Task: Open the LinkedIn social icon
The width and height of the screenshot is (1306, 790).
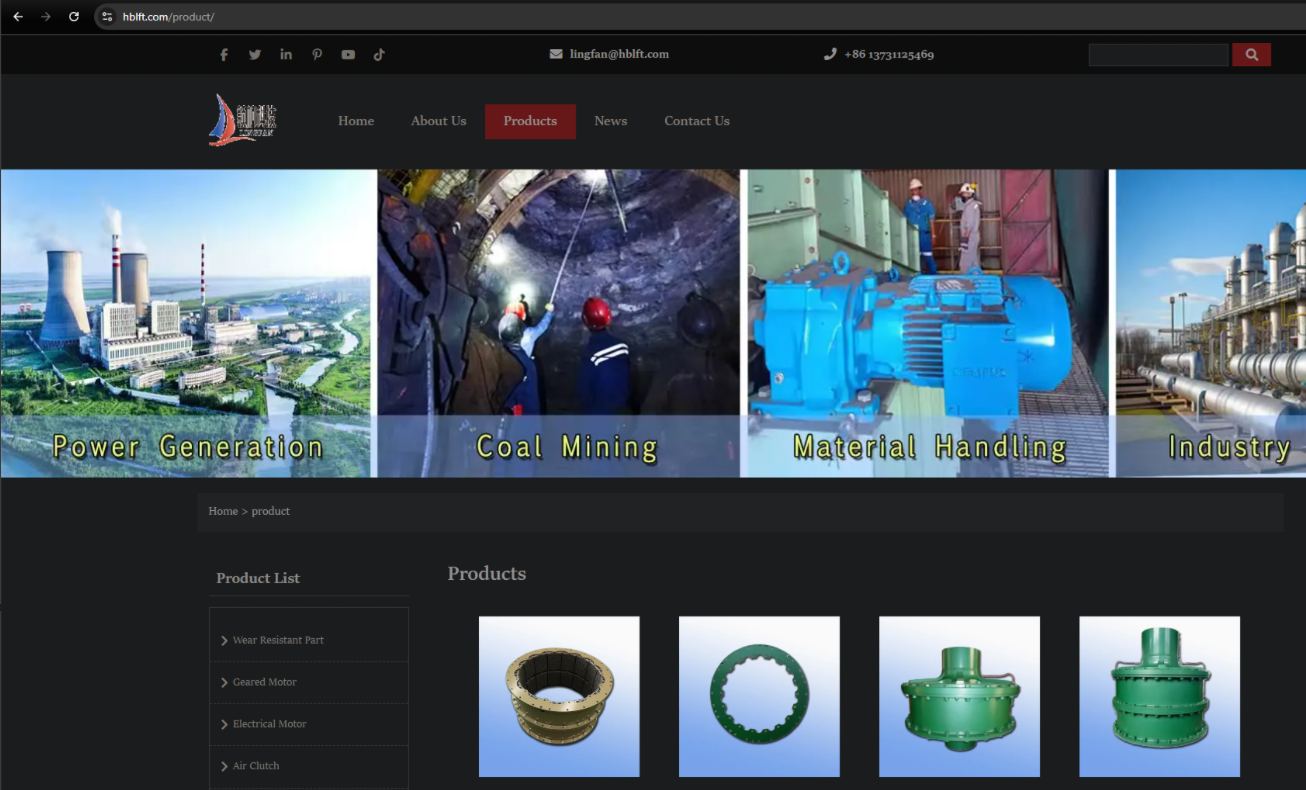Action: pyautogui.click(x=286, y=55)
